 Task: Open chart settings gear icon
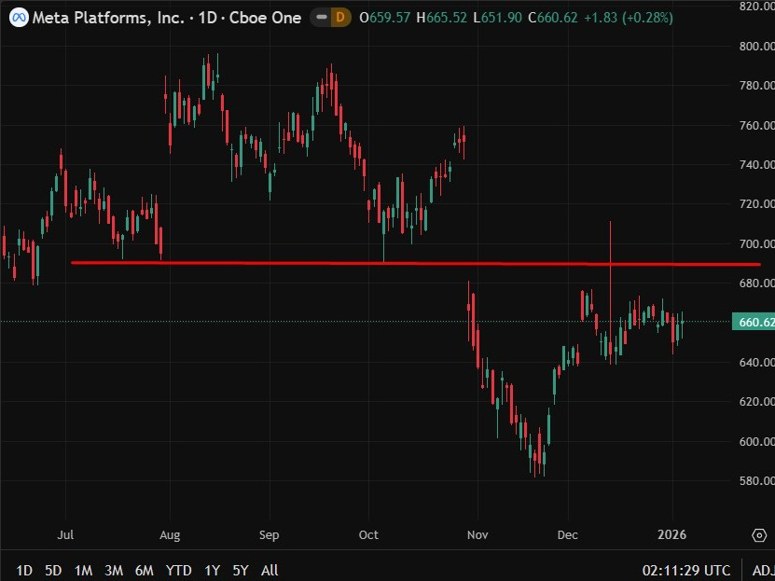coord(757,535)
